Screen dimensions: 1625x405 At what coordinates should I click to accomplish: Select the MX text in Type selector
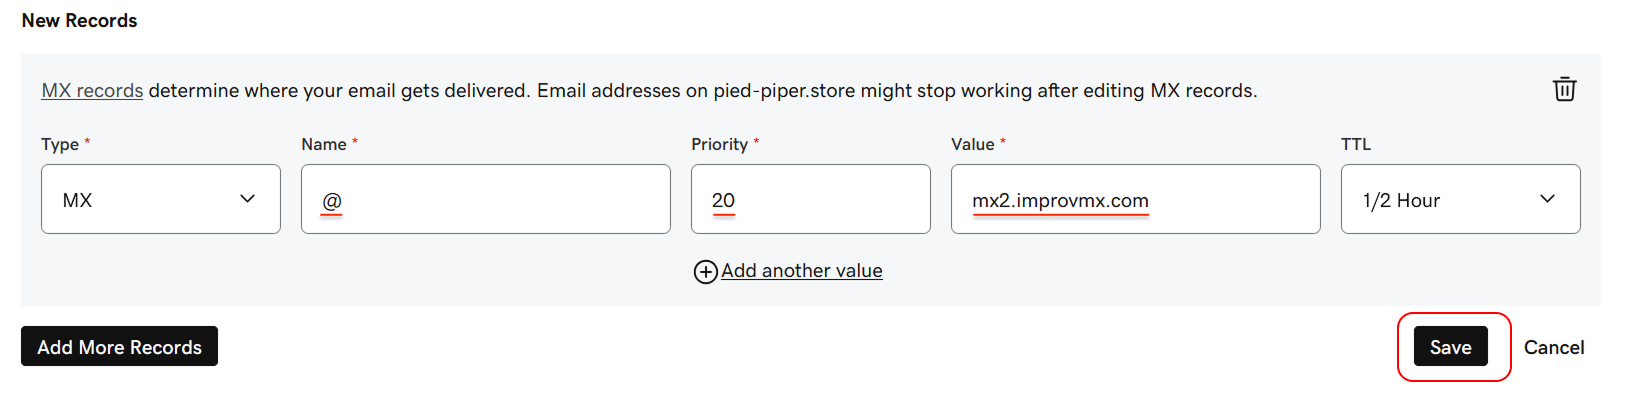(x=77, y=200)
